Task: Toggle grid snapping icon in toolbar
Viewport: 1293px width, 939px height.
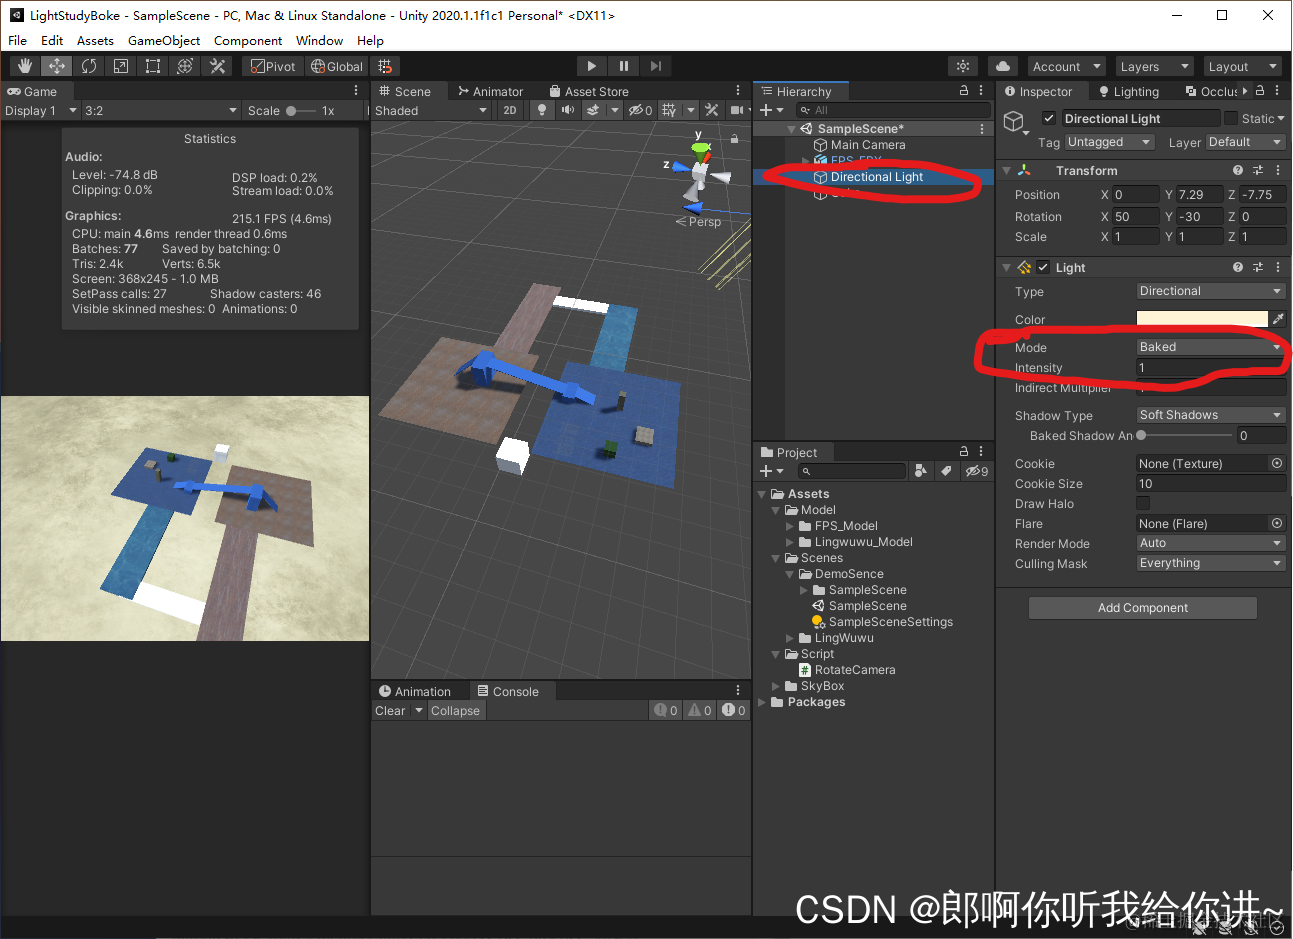Action: click(385, 66)
